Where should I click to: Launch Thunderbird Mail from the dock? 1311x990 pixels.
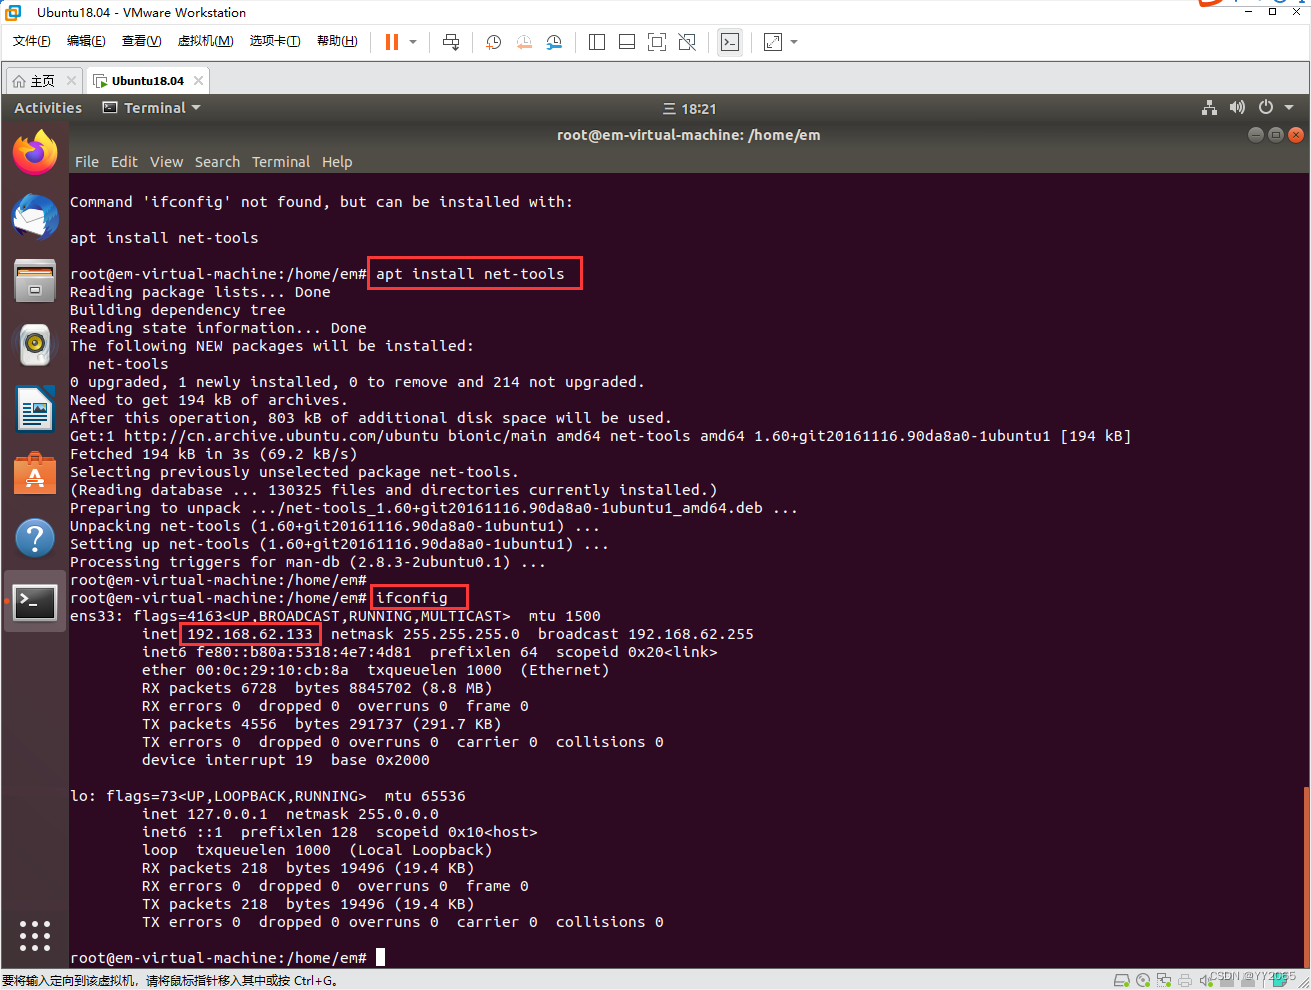pos(35,217)
